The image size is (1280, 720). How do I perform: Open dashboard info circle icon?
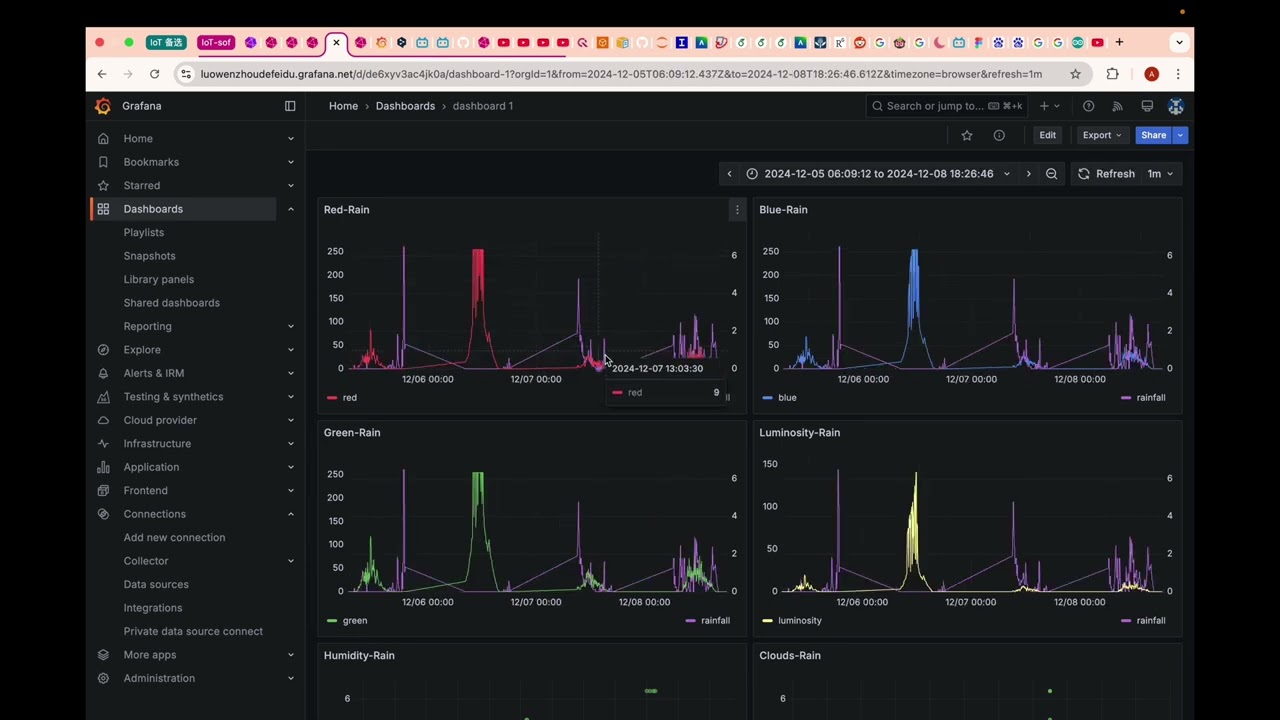click(999, 135)
